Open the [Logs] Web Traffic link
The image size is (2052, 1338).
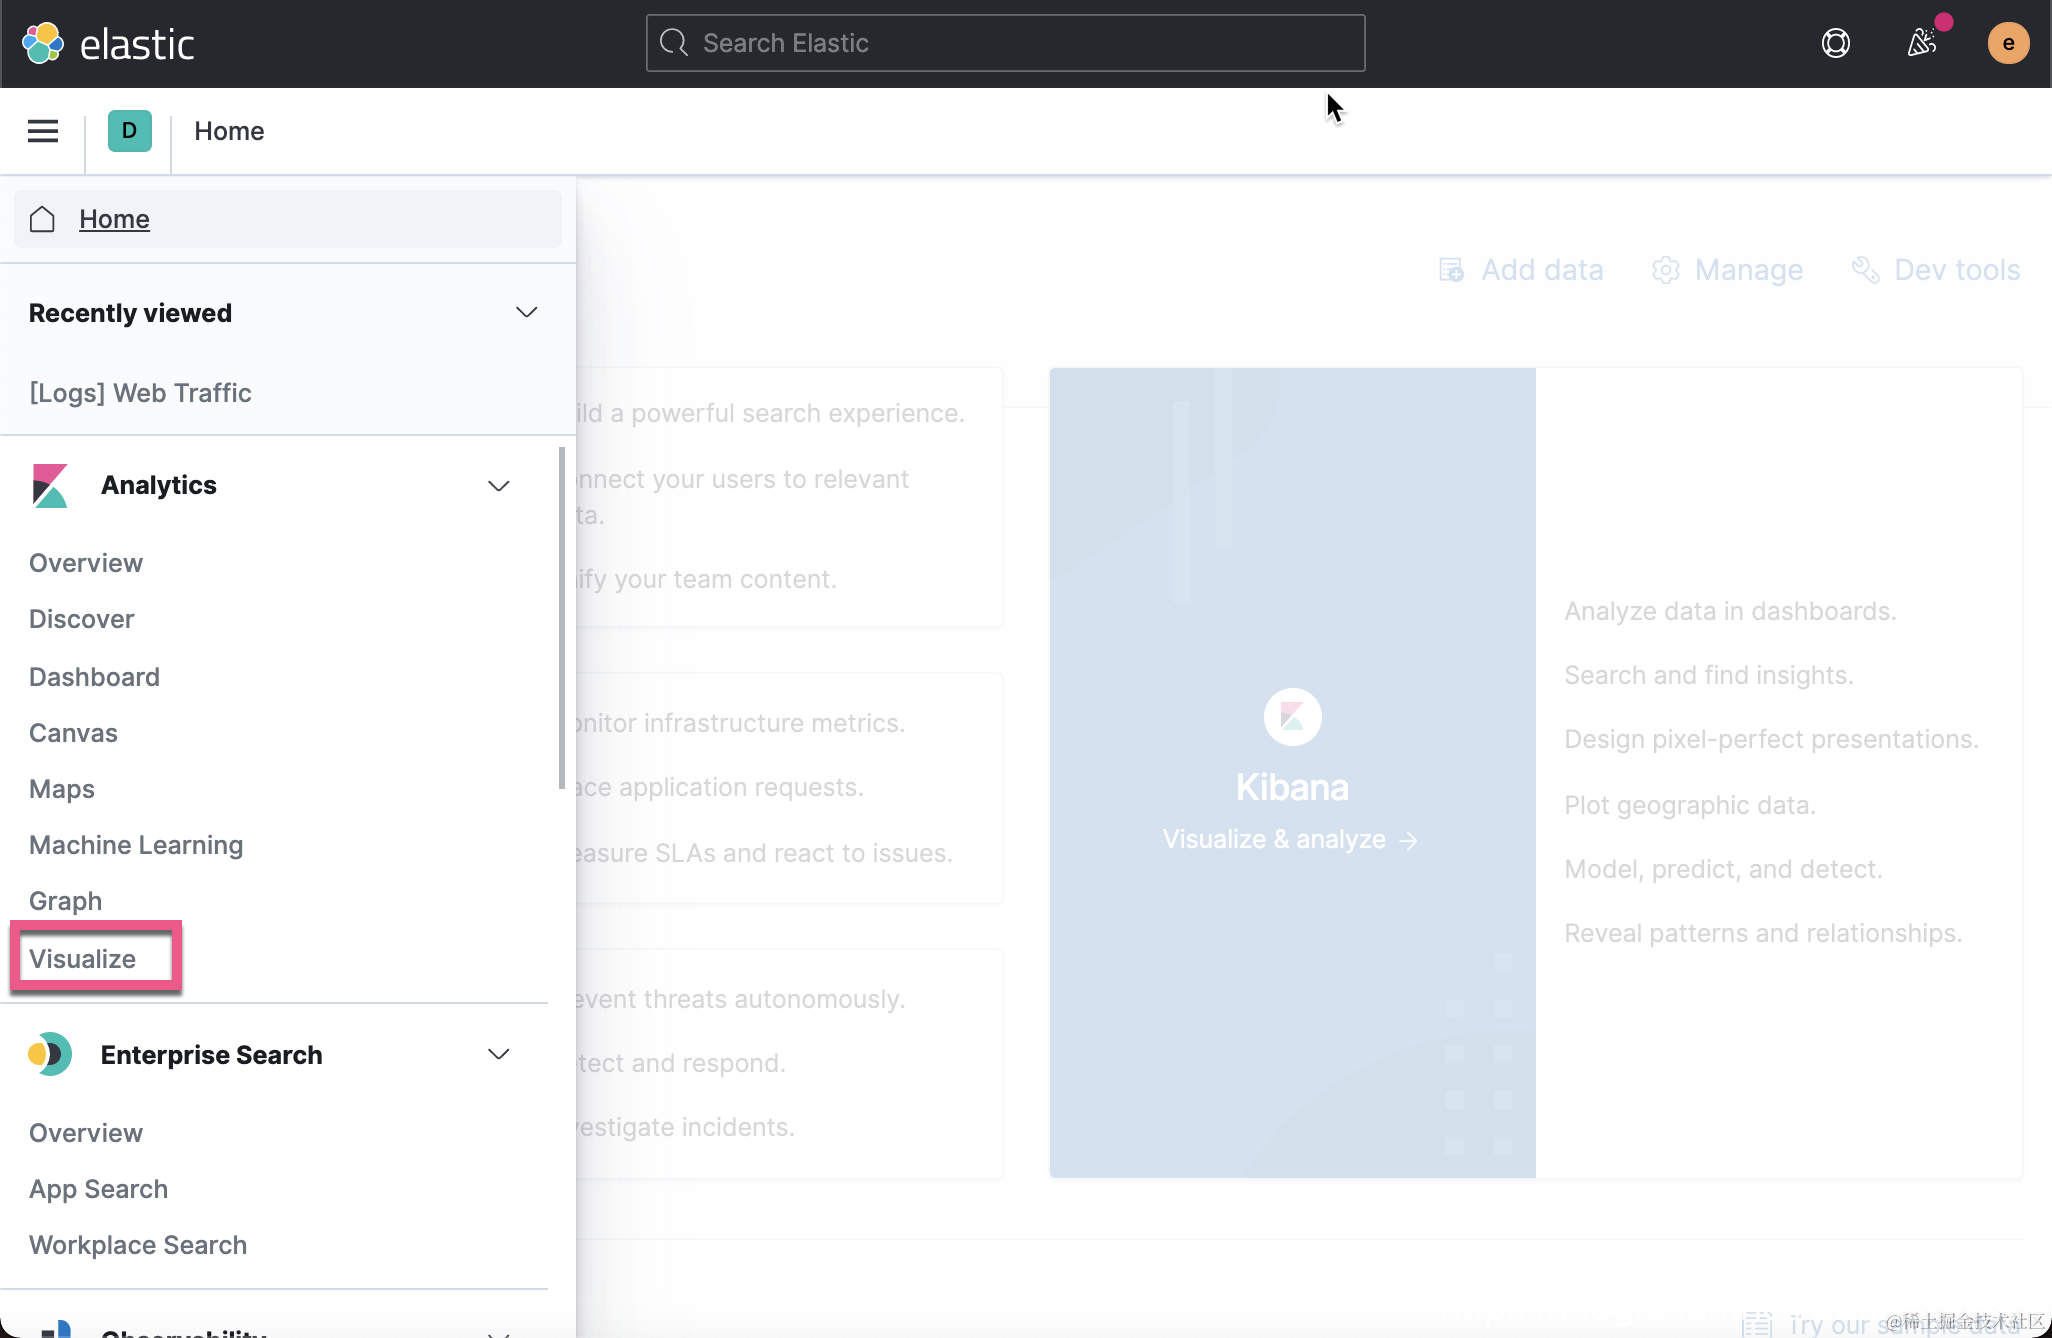[140, 393]
